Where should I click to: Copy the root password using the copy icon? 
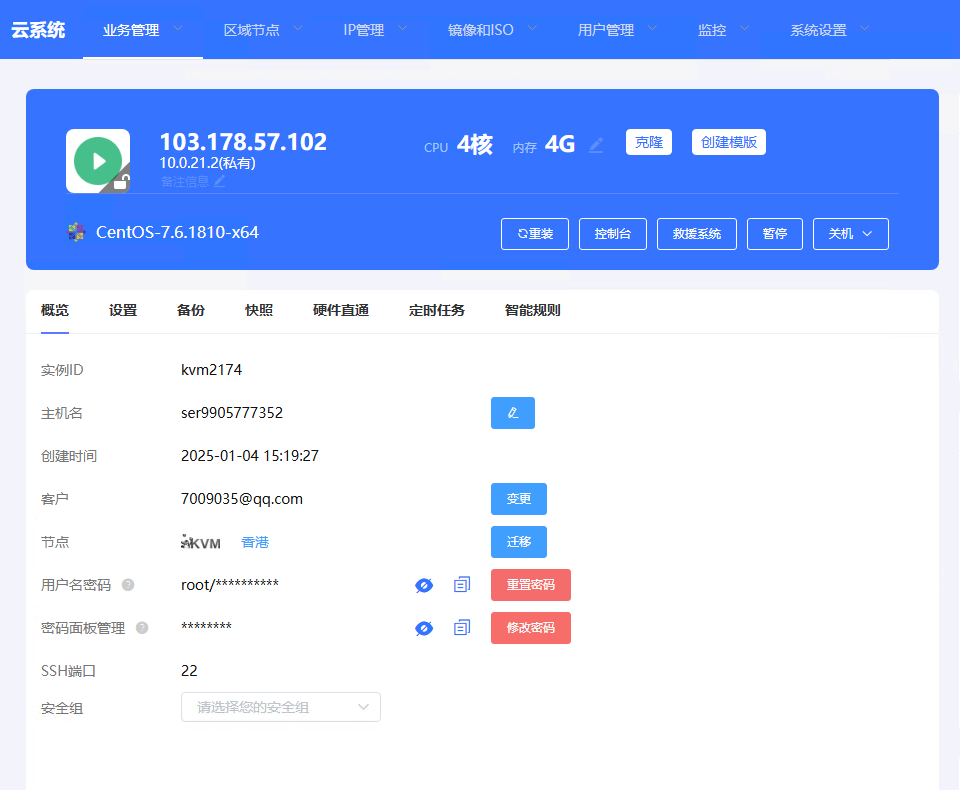click(461, 585)
